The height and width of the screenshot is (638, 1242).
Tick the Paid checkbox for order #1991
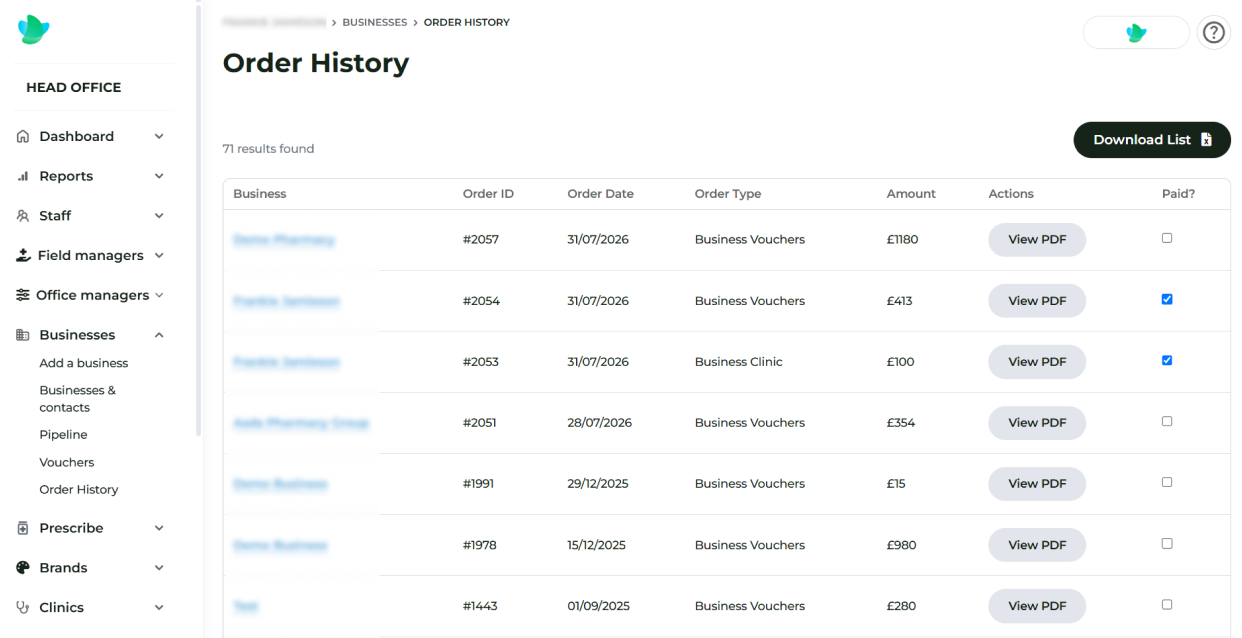click(x=1167, y=482)
